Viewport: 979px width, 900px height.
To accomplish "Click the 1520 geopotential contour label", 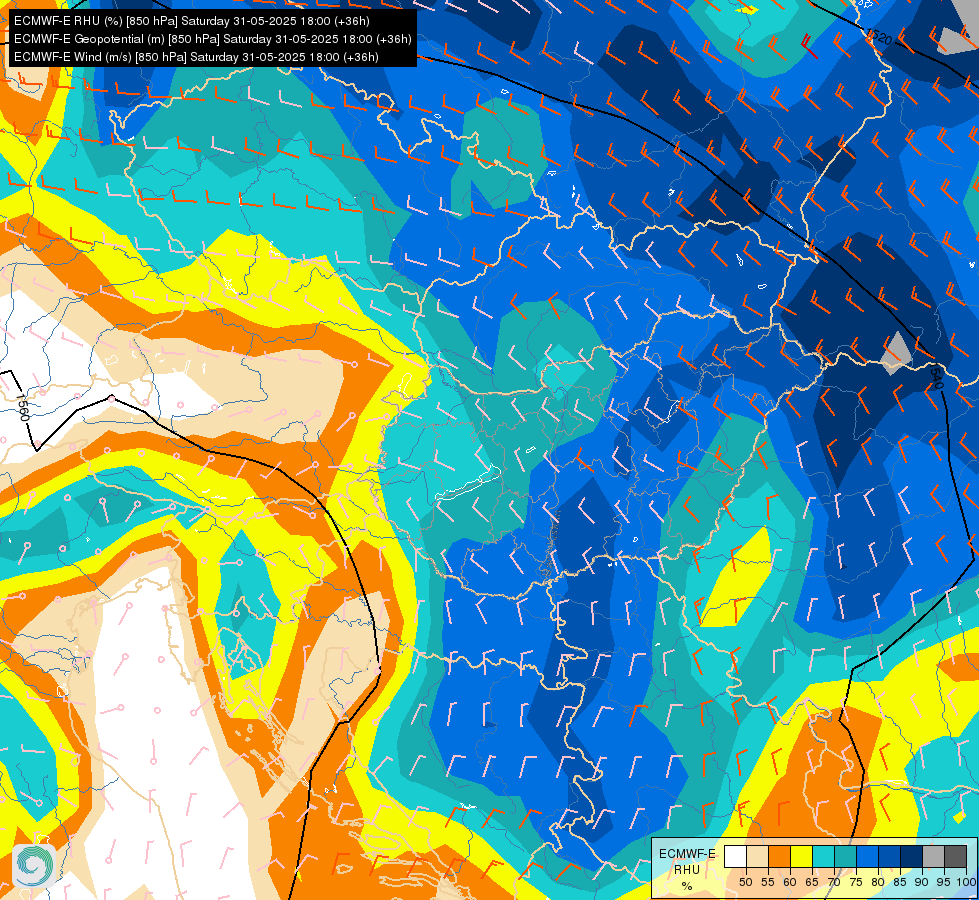I will (879, 37).
